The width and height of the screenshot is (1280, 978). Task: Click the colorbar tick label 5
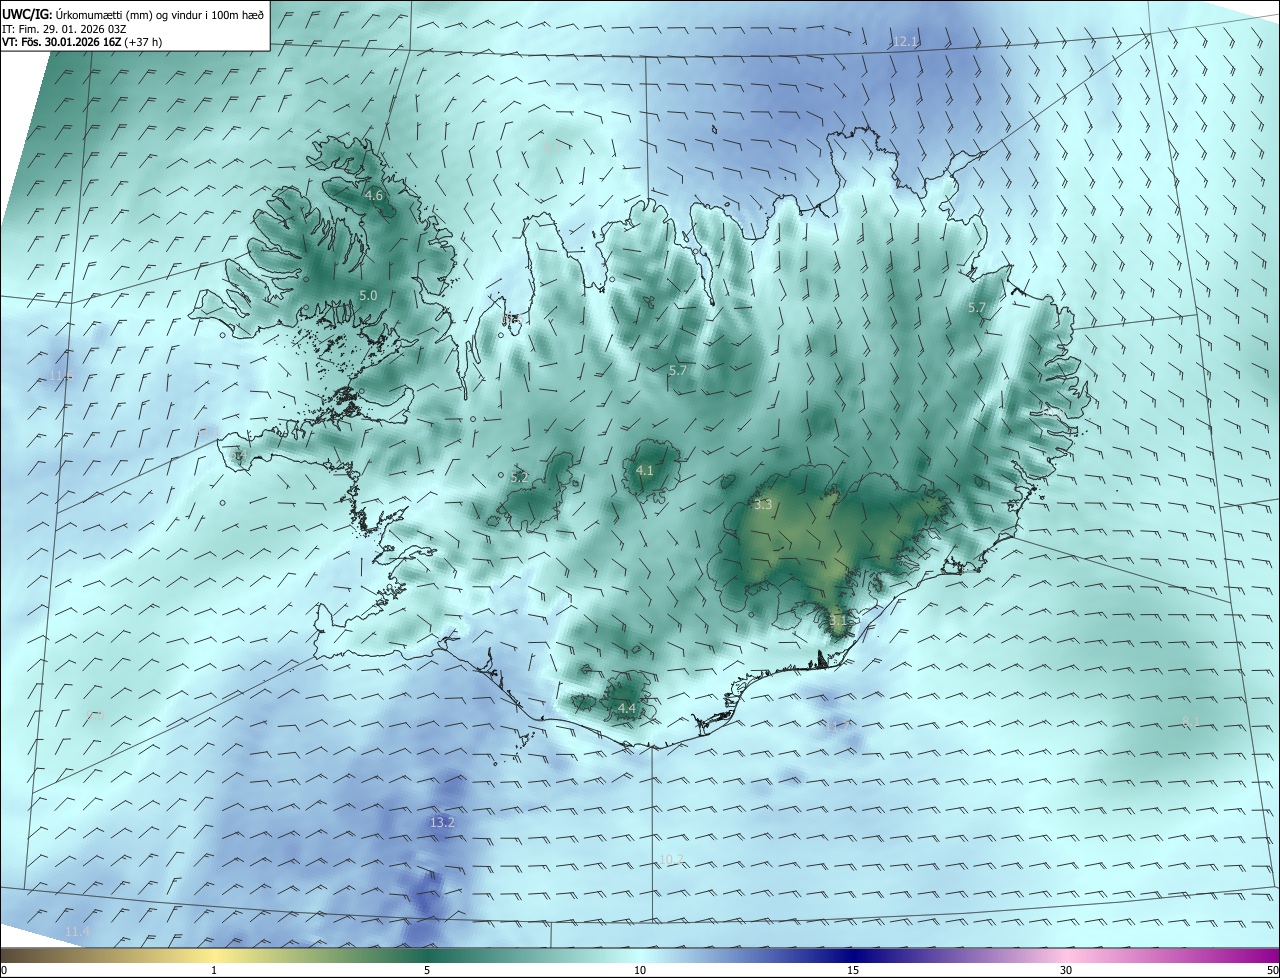(427, 970)
